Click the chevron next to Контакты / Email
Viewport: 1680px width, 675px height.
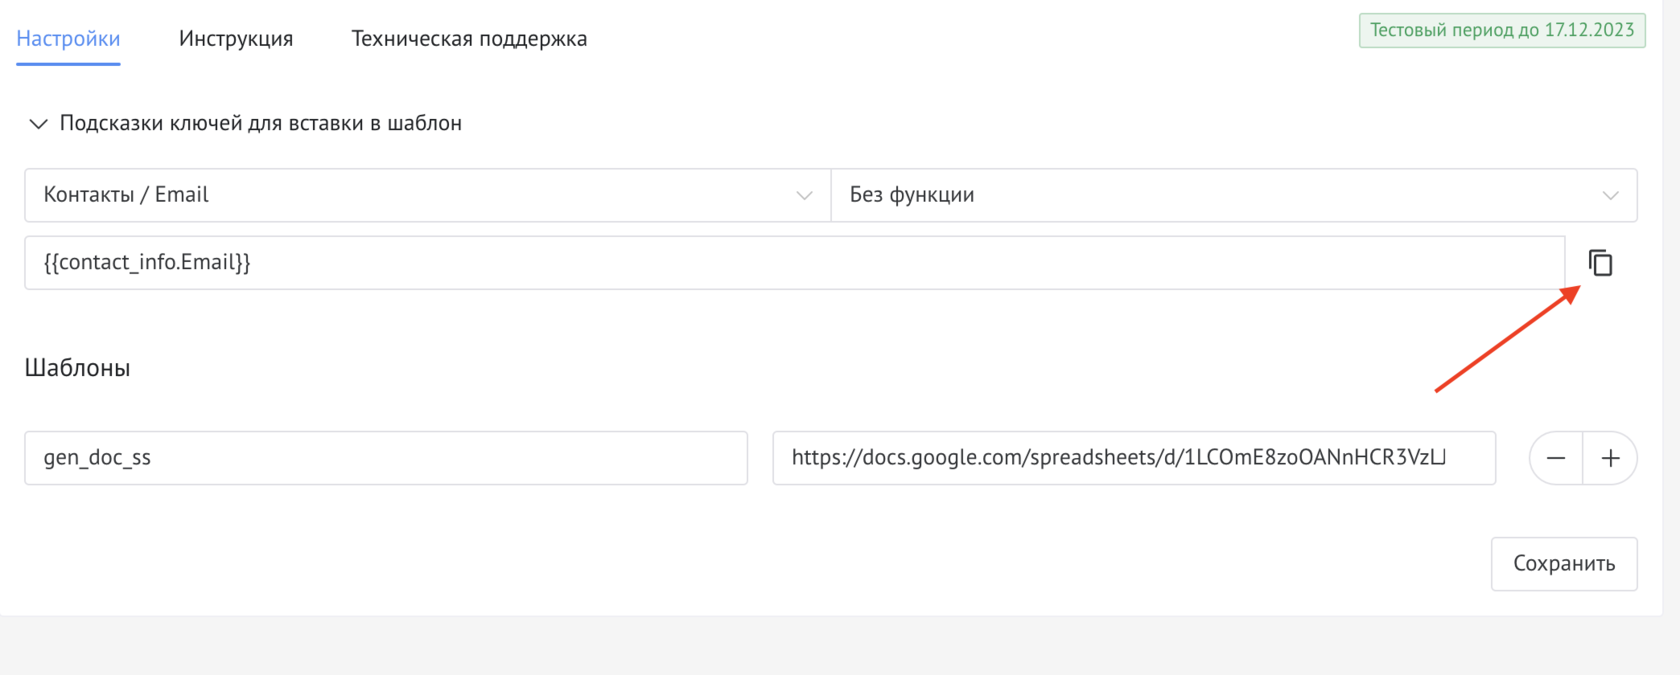(x=805, y=195)
